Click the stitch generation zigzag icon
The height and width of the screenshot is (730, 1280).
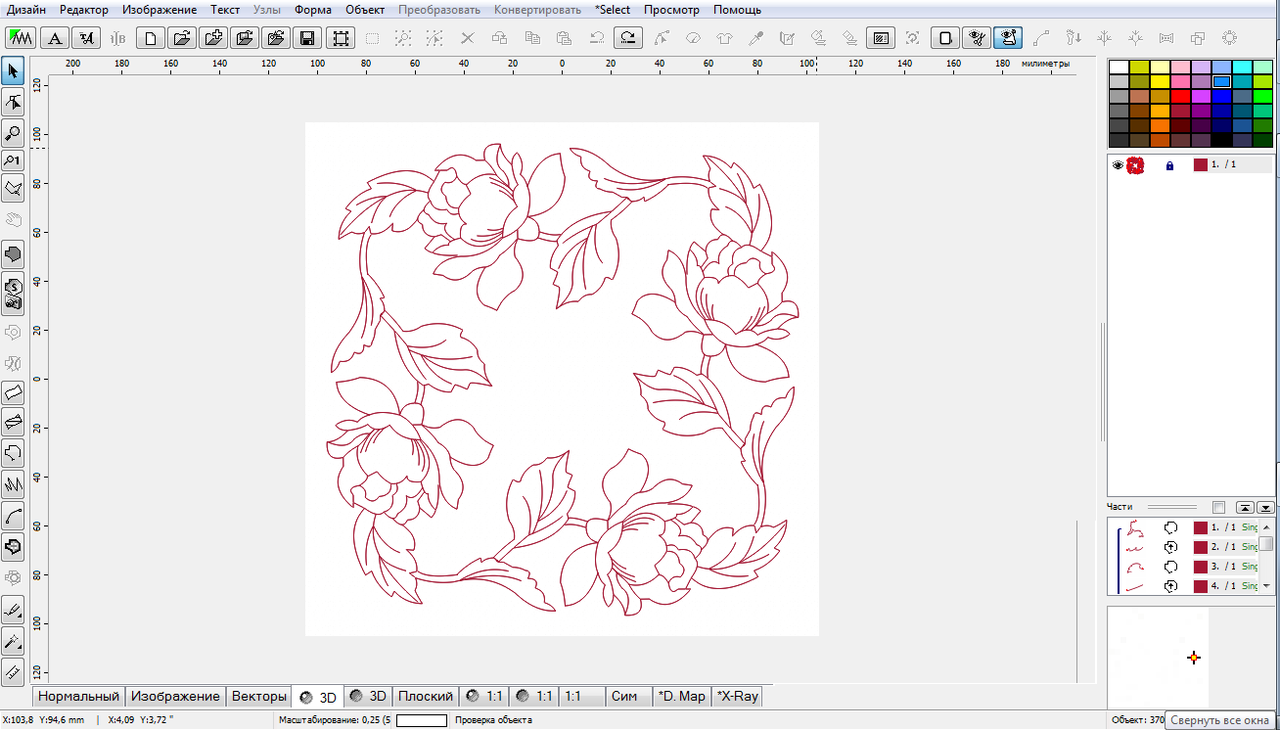point(20,38)
